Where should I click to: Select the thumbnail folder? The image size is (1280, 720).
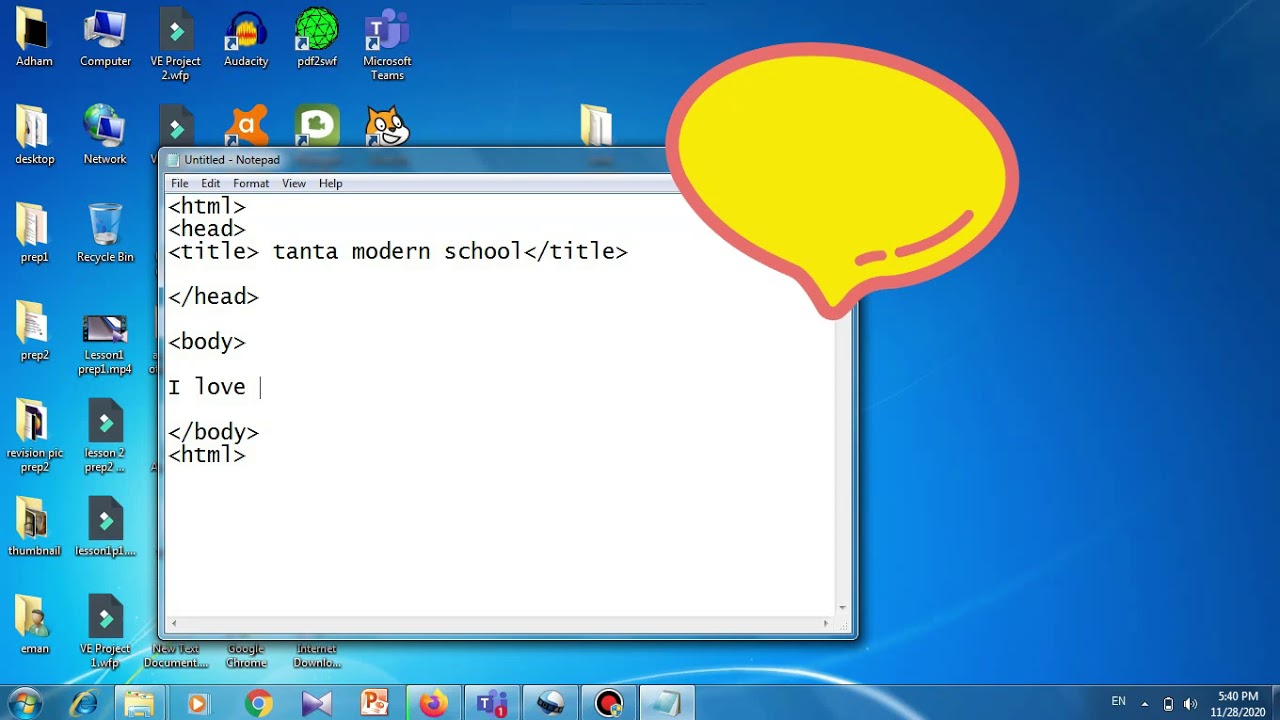pyautogui.click(x=34, y=527)
